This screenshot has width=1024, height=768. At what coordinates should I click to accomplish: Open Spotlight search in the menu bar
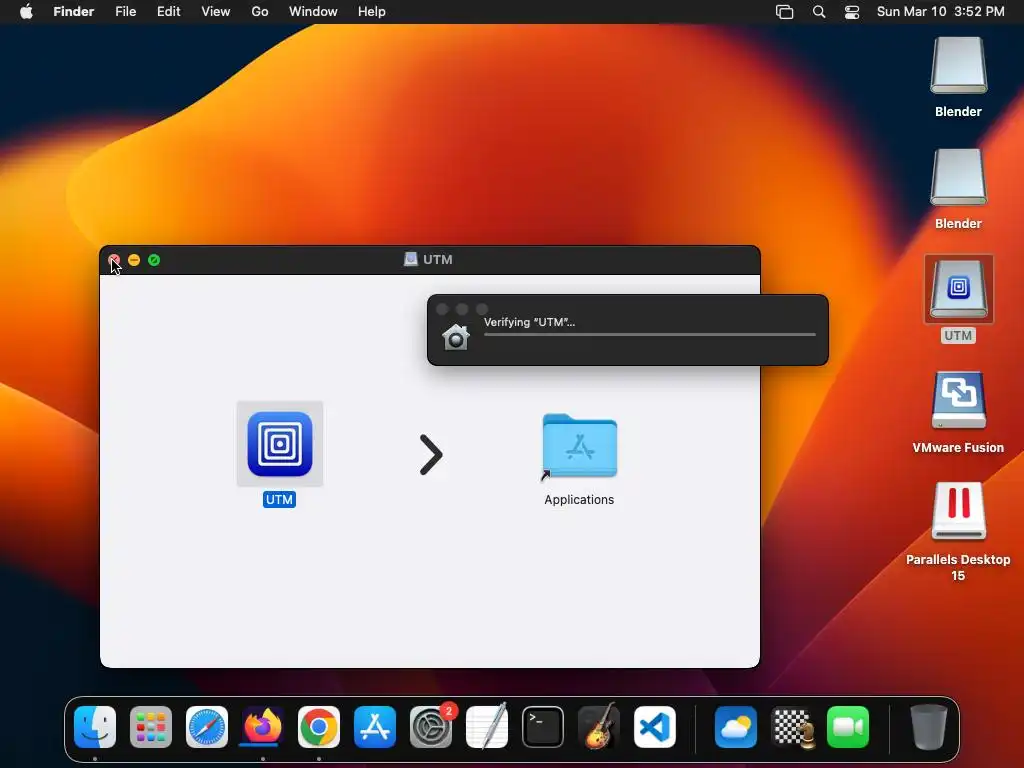coord(819,12)
